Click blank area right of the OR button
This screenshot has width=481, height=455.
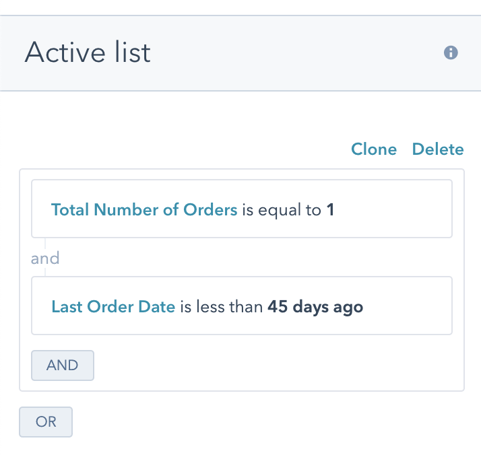pyautogui.click(x=267, y=422)
